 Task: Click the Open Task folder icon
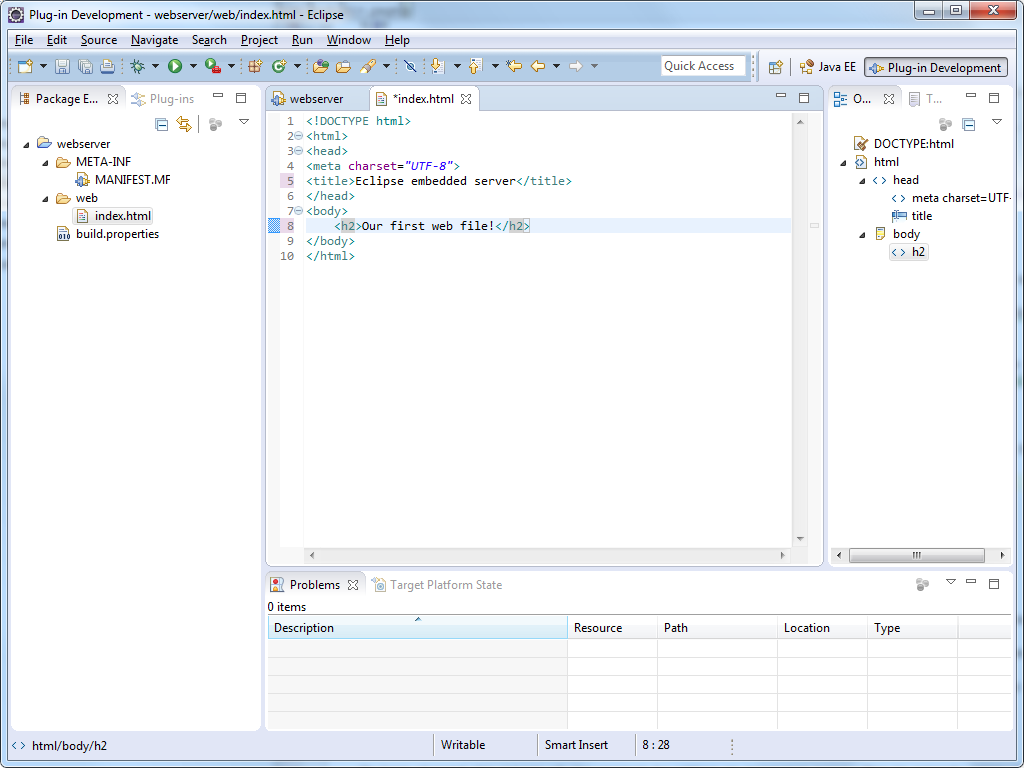(344, 66)
